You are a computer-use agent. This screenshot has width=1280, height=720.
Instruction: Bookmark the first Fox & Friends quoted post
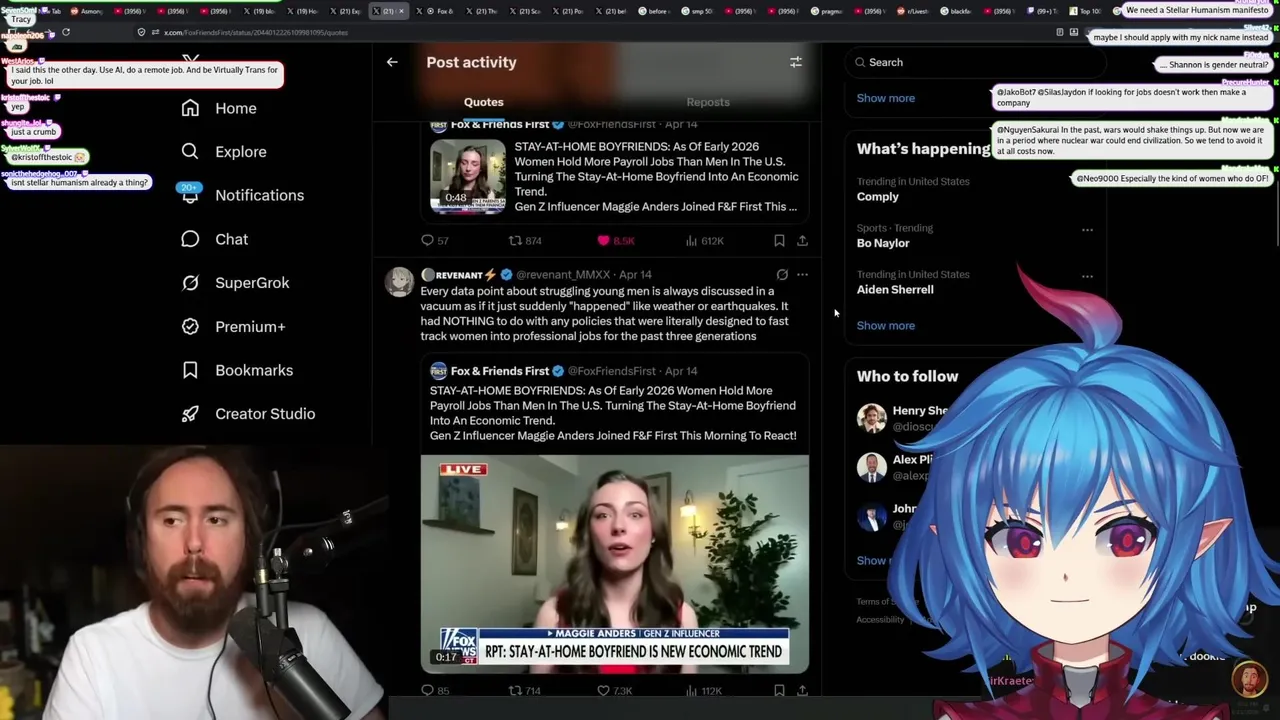click(779, 241)
